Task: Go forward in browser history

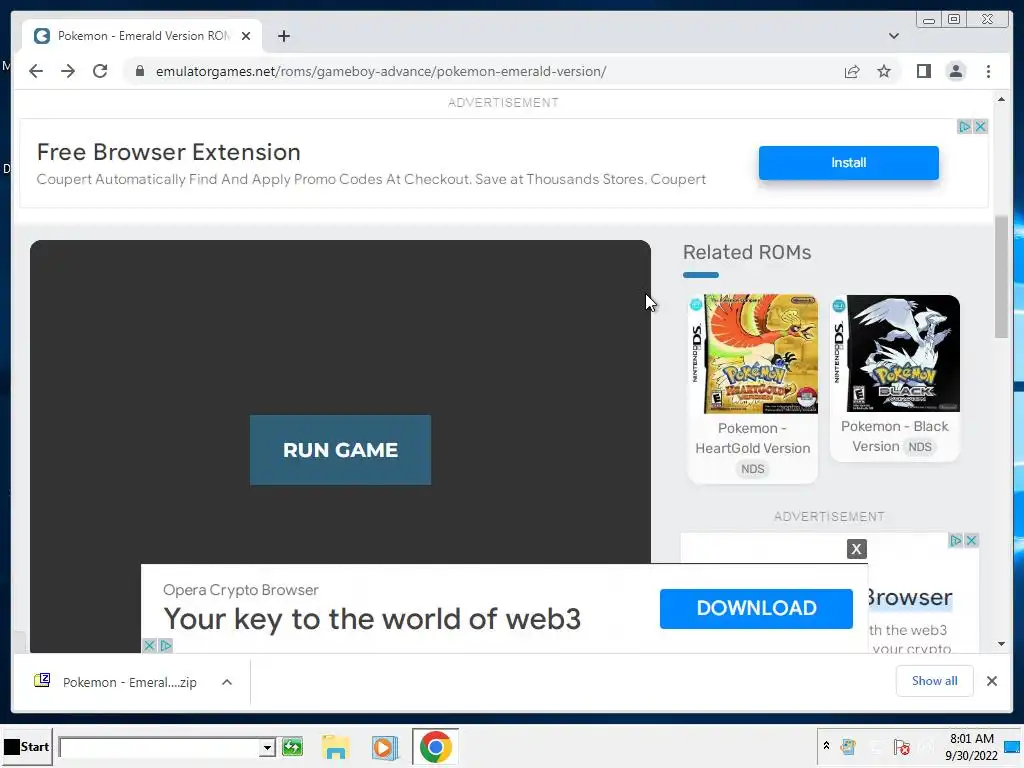Action: (68, 71)
